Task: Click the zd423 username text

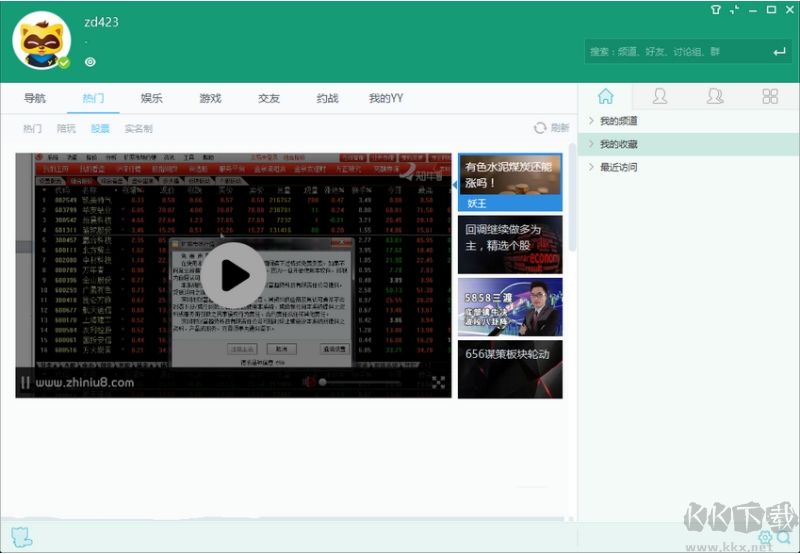Action: [x=102, y=22]
